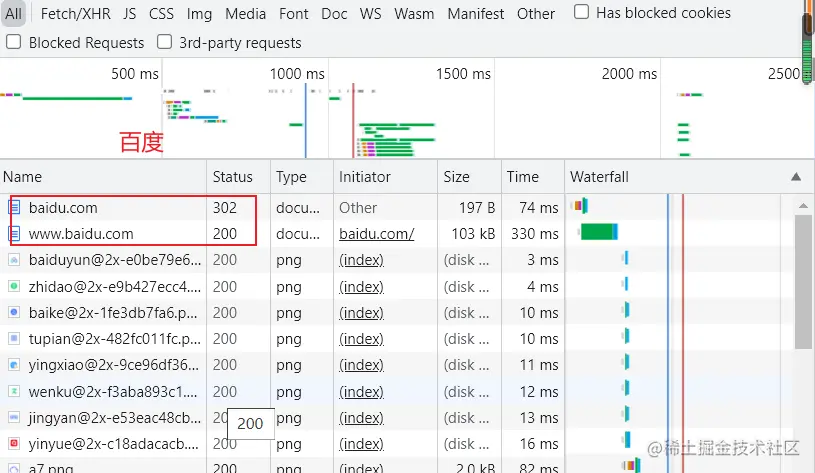This screenshot has height=473, width=815.
Task: Click the 1000 ms overview timeline marker
Action: pyautogui.click(x=297, y=74)
